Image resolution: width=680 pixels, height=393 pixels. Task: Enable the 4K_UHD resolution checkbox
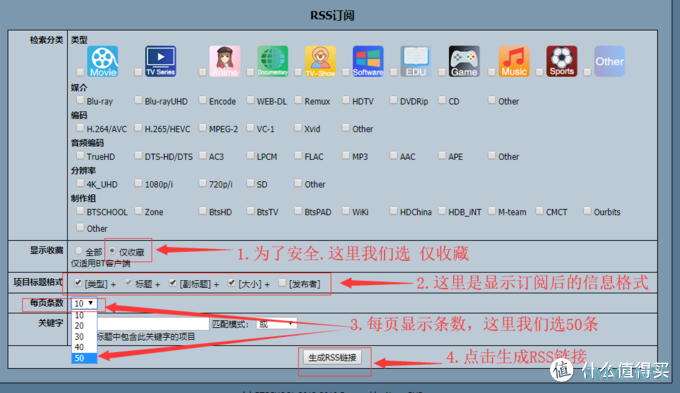point(80,183)
